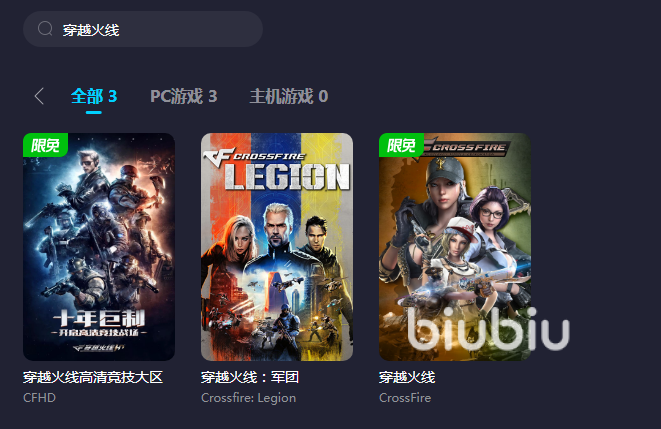Go back using the left chevron arrow
This screenshot has height=429, width=661.
(39, 96)
